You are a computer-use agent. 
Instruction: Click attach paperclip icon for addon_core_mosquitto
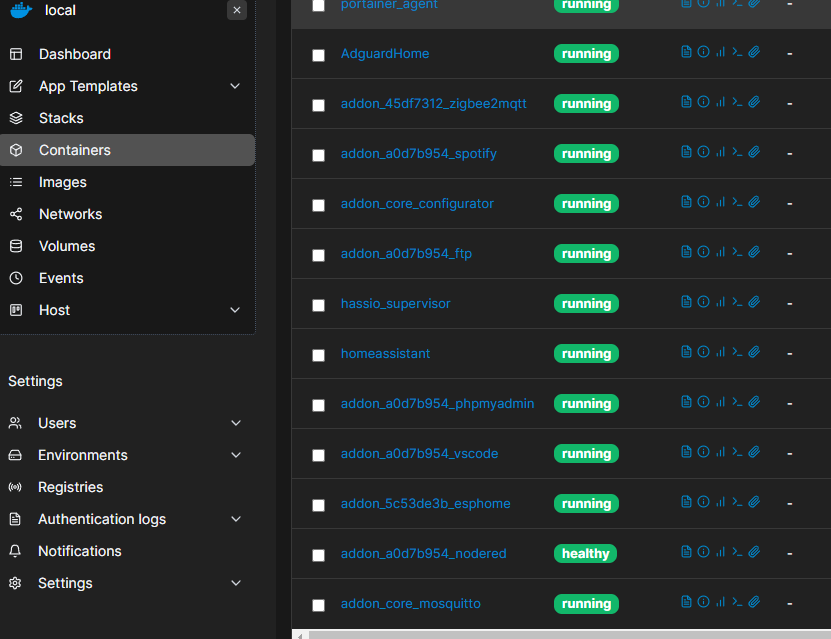[755, 602]
